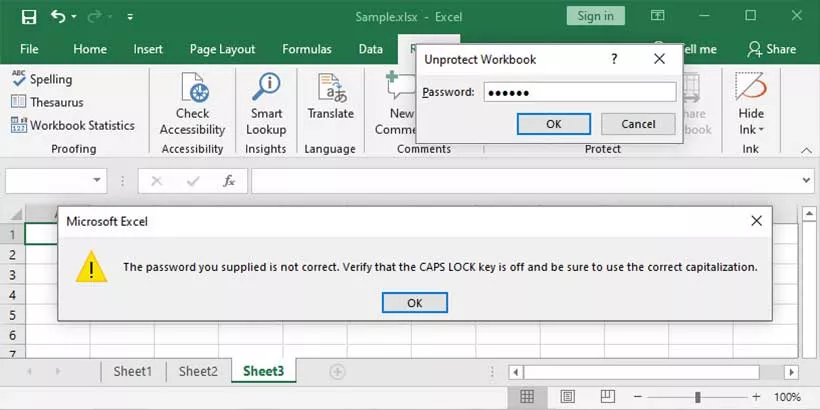Switch to Sheet1 tab

(x=133, y=371)
